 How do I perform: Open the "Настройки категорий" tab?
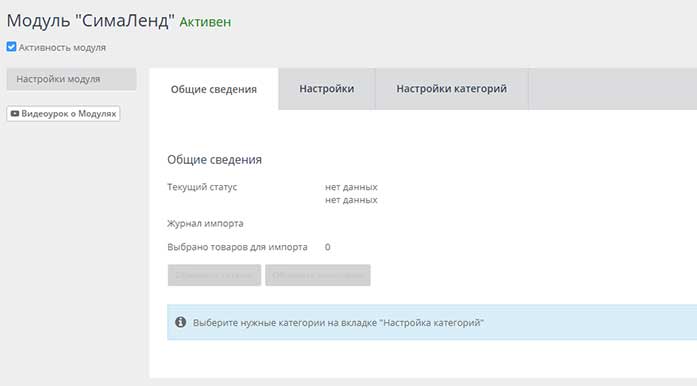coord(452,88)
